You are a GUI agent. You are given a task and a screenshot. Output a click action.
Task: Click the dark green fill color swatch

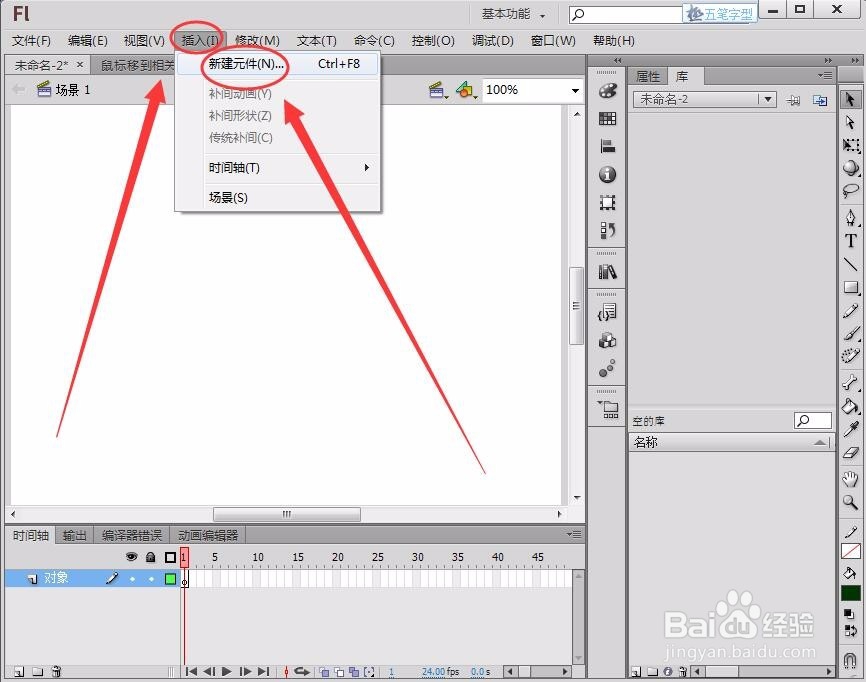(x=851, y=593)
